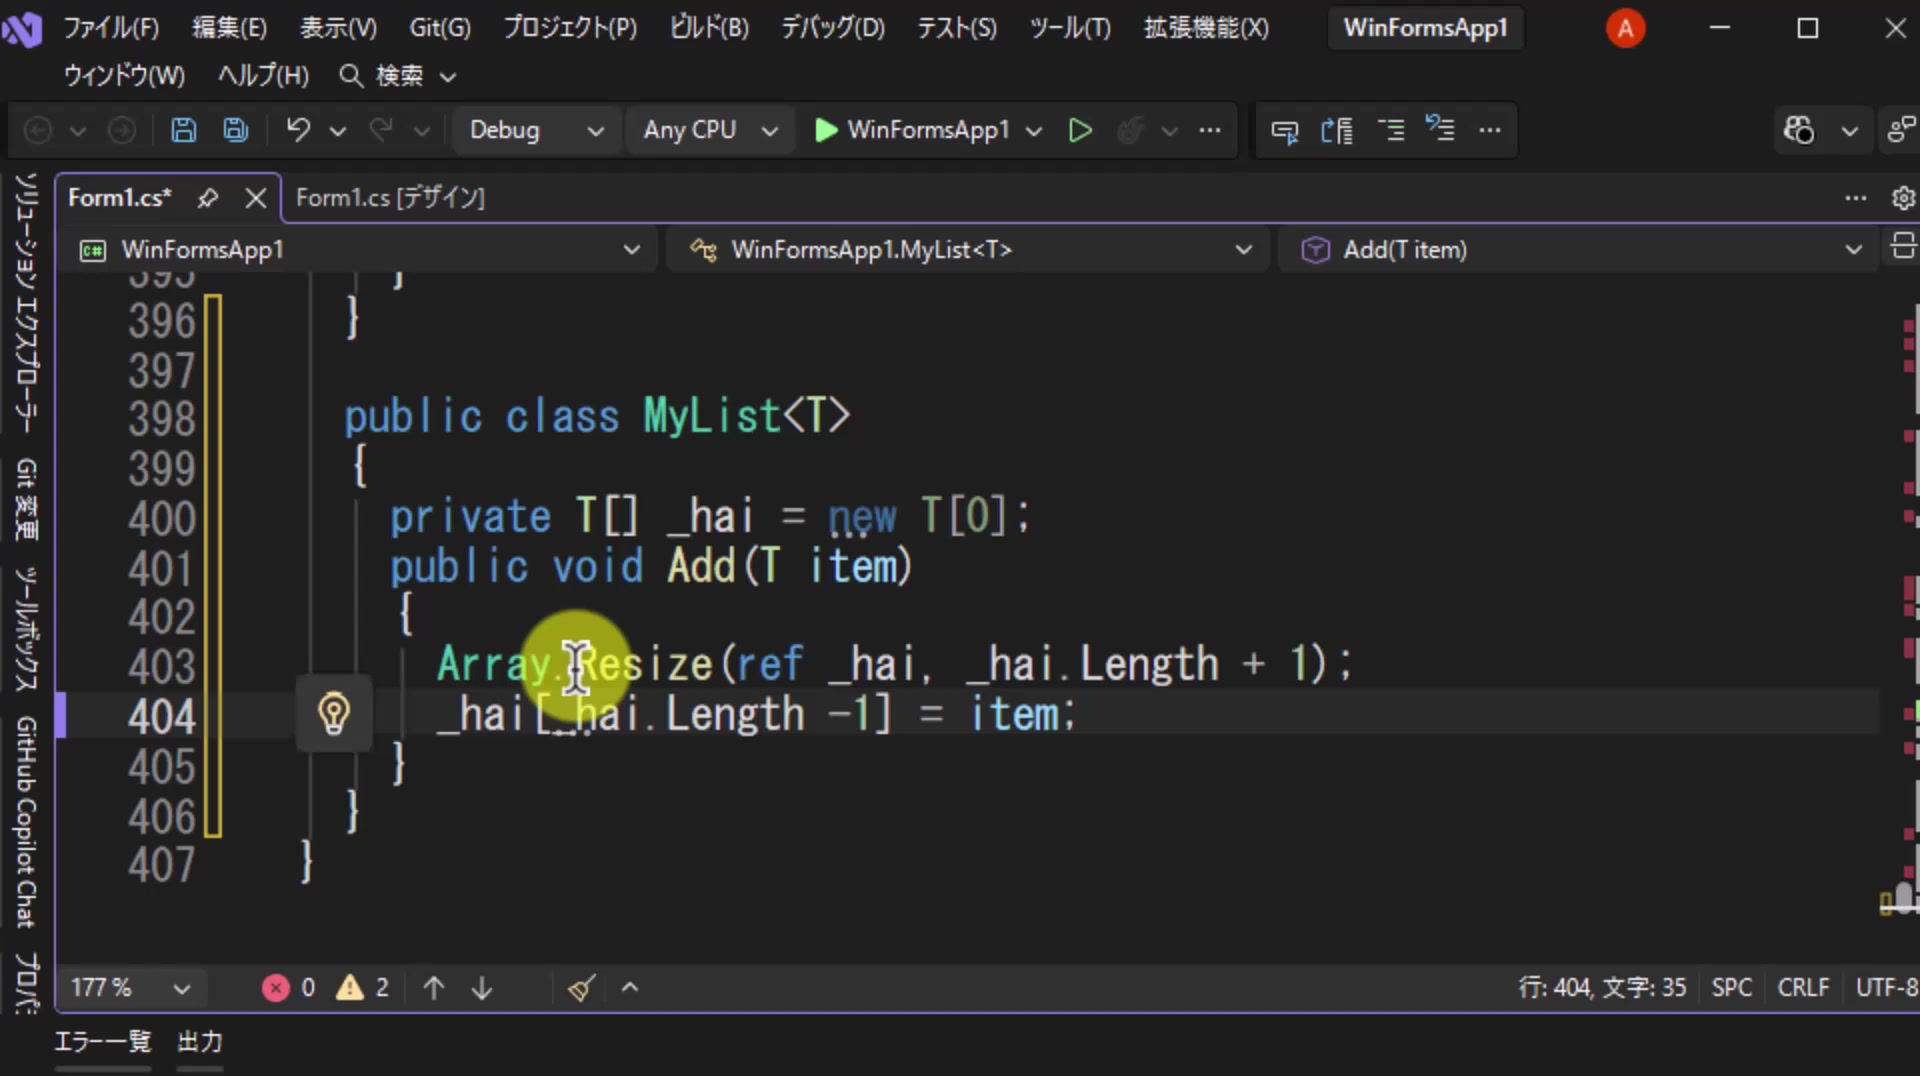Switch to Form1.cs [デザイン] tab
The width and height of the screenshot is (1920, 1076).
click(x=390, y=198)
